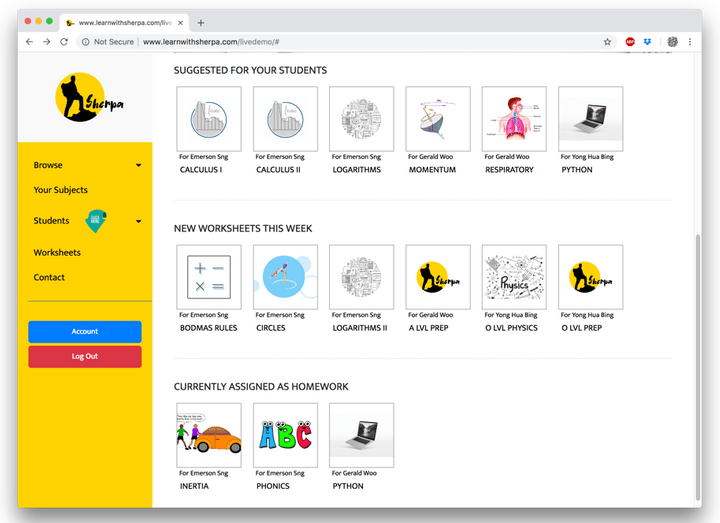Click the blue Account button
720x523 pixels.
click(x=85, y=332)
